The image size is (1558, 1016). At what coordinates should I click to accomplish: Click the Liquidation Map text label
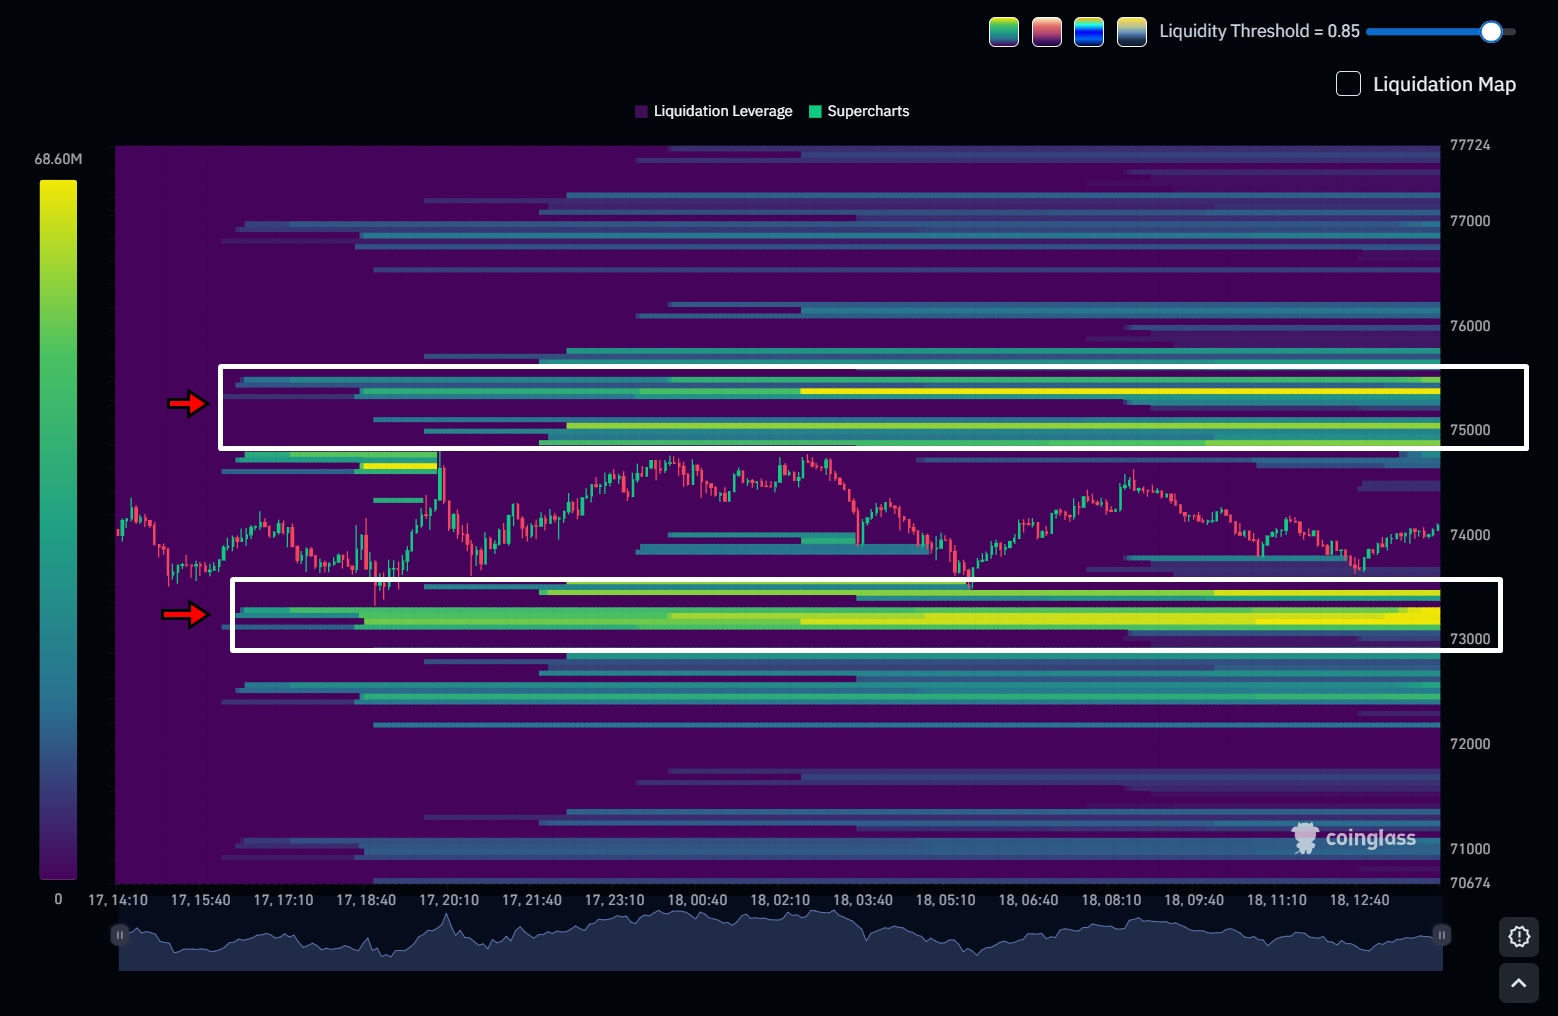tap(1445, 84)
